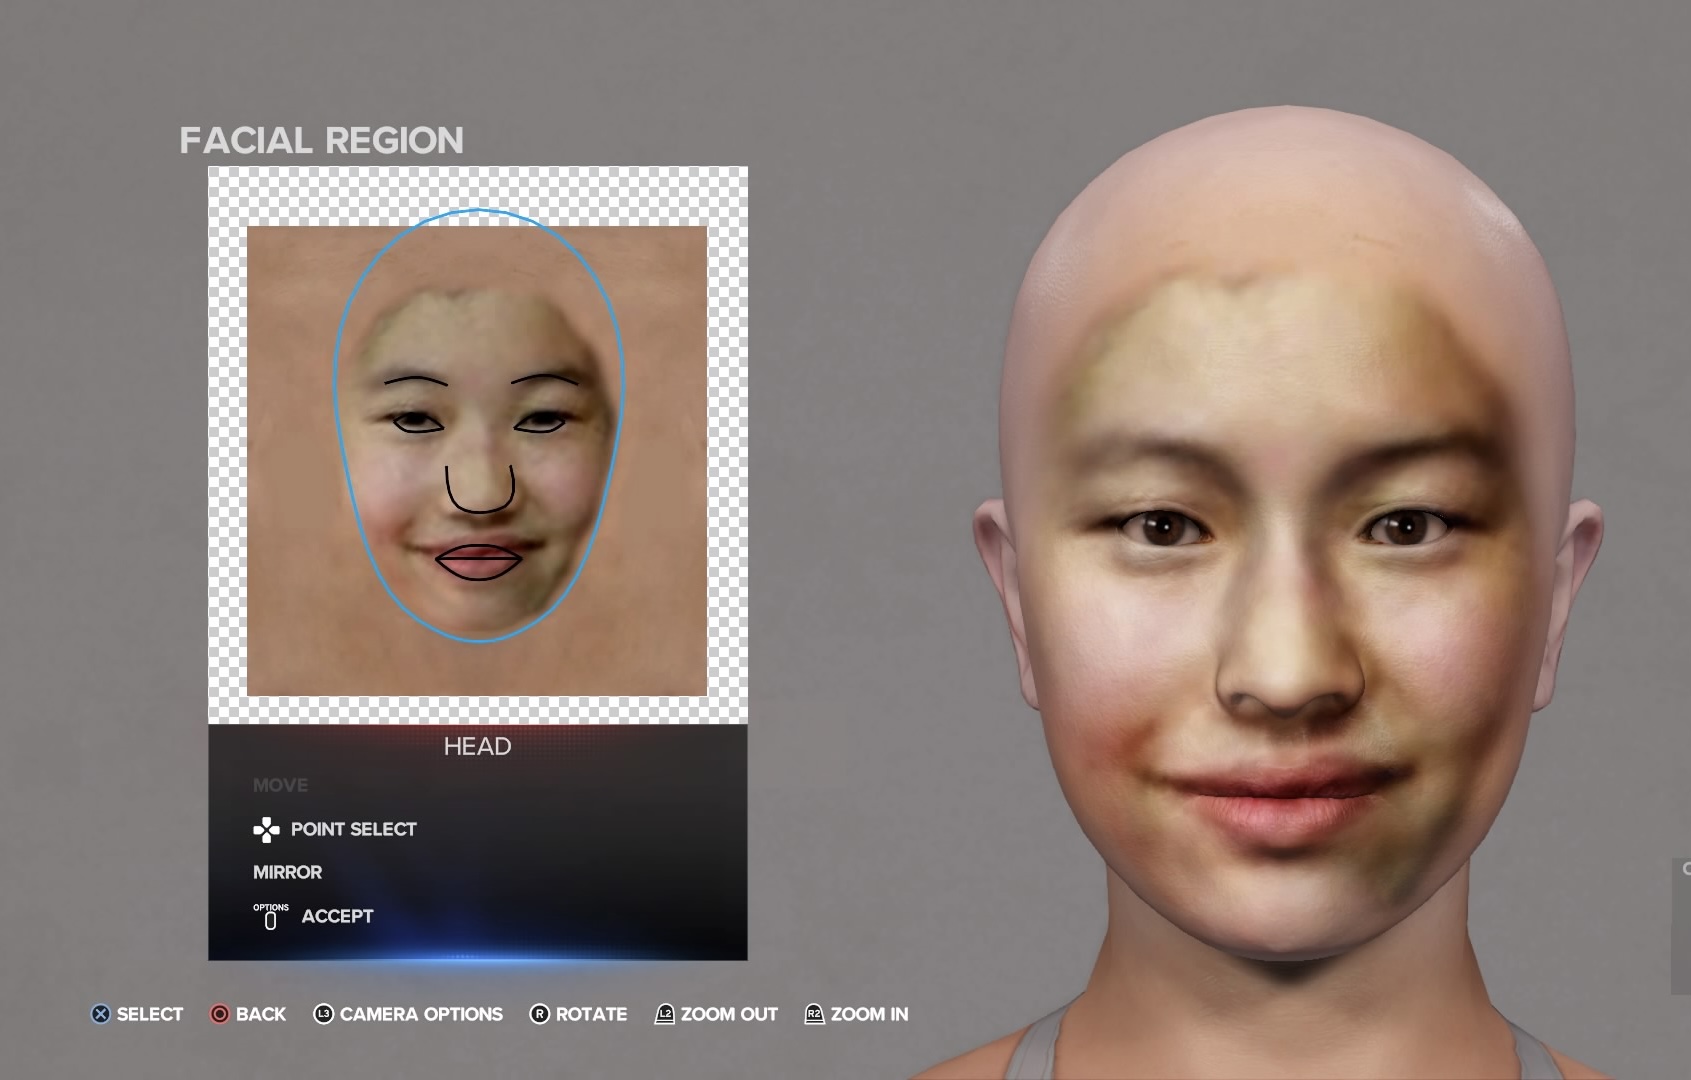Click the Zoom Out prompt label
The height and width of the screenshot is (1080, 1691).
[x=729, y=1014]
